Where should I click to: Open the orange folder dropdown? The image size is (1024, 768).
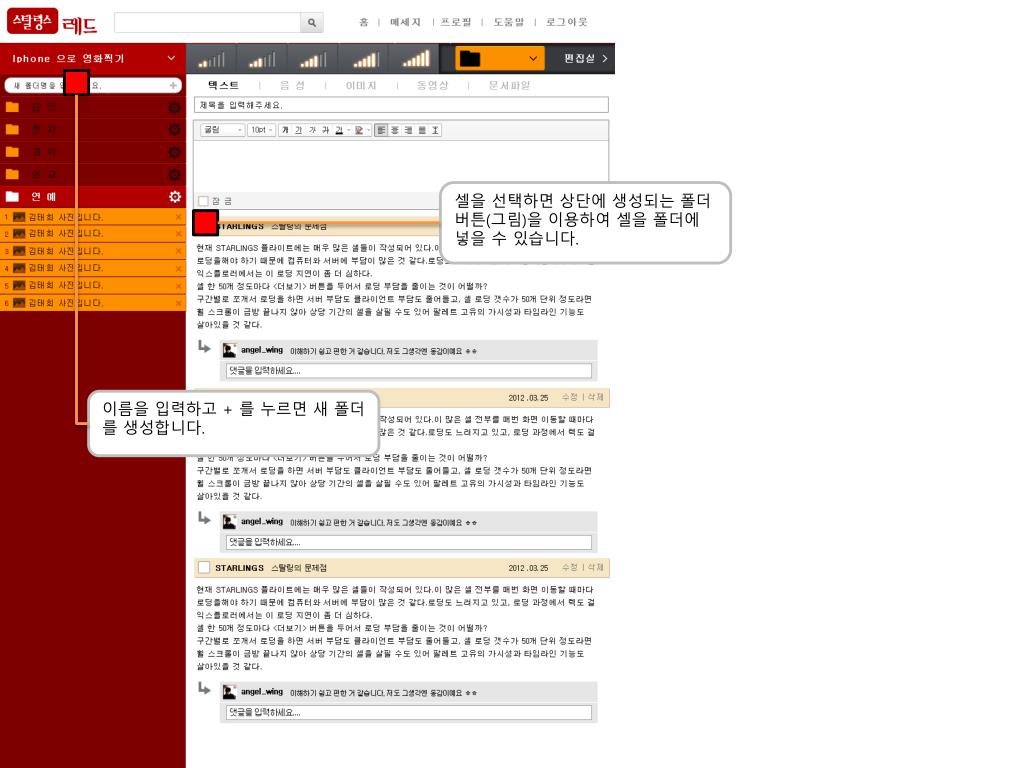499,59
